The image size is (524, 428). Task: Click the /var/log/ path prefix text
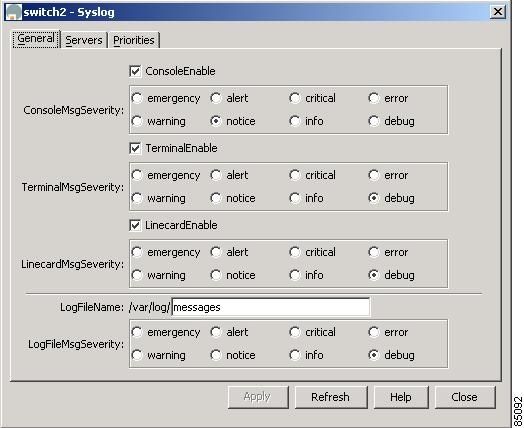coord(150,307)
